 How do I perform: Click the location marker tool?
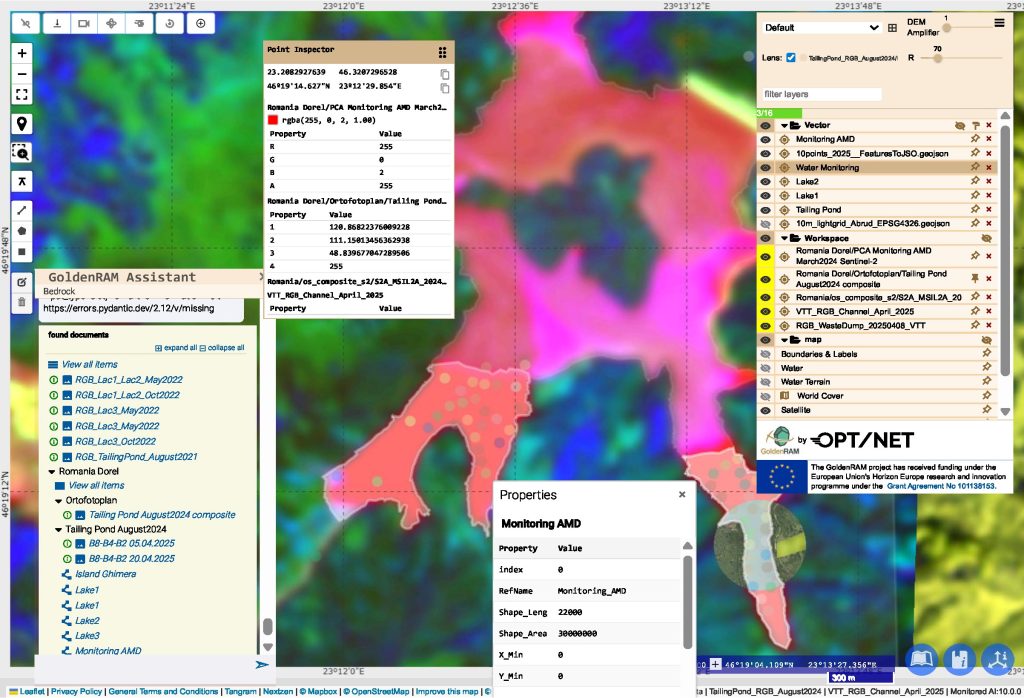22,124
